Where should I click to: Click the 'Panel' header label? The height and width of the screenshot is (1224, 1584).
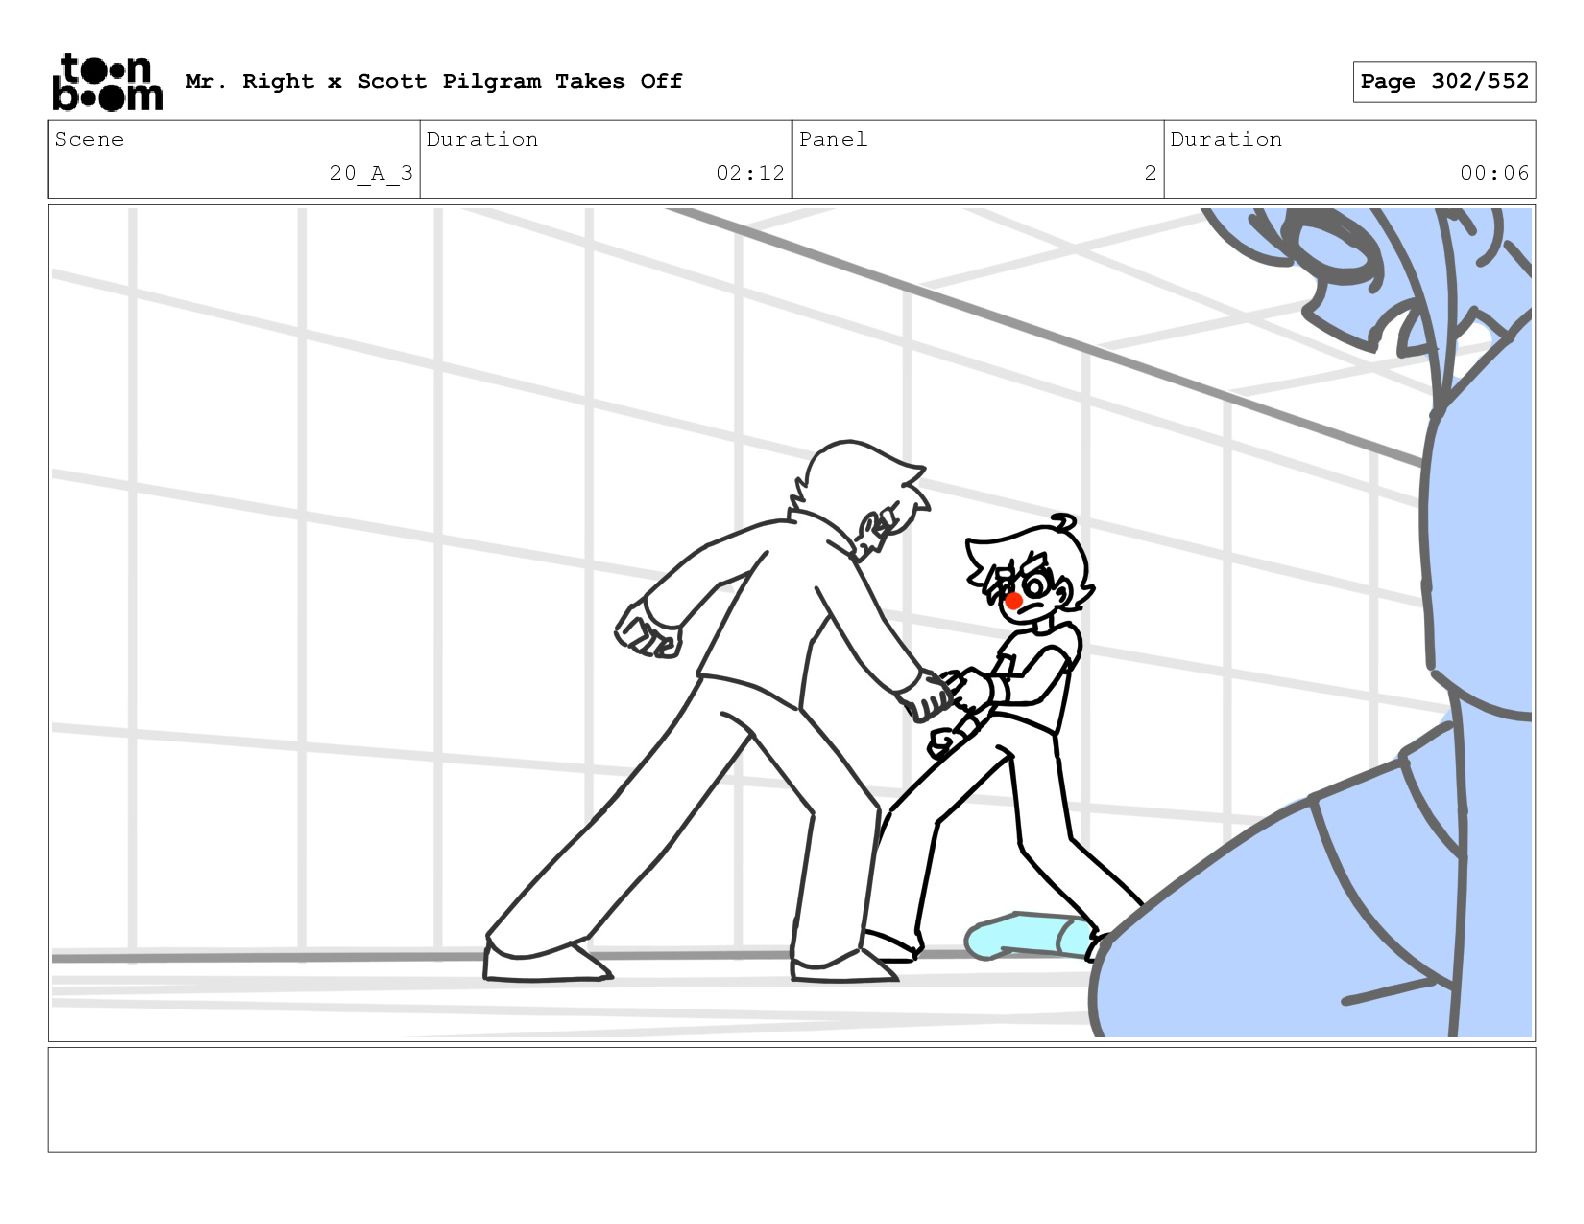coord(833,139)
